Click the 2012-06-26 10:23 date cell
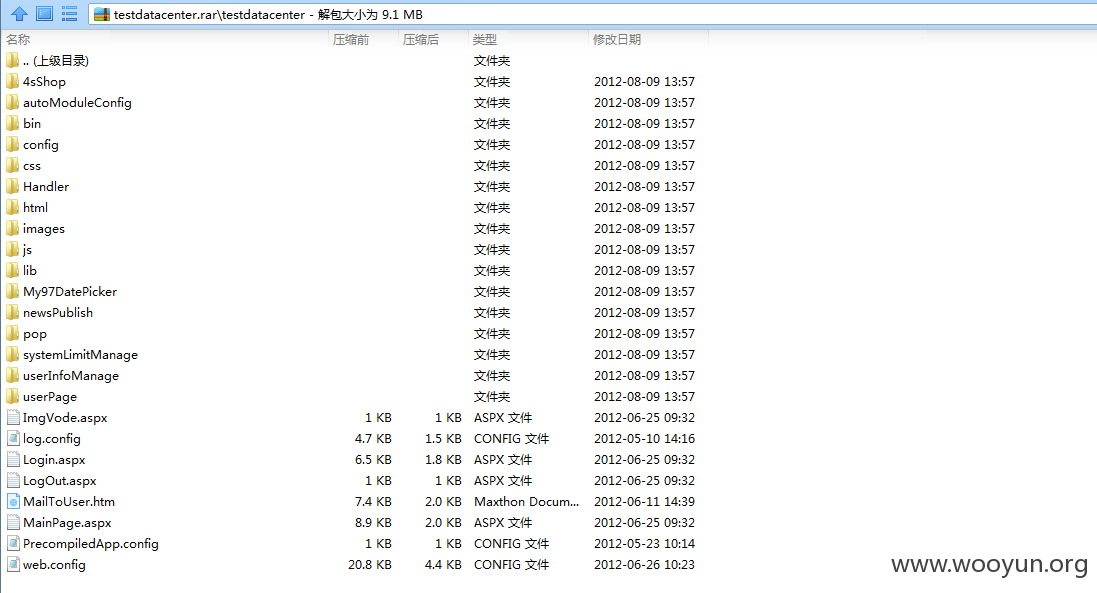The height and width of the screenshot is (593, 1097). (x=644, y=564)
